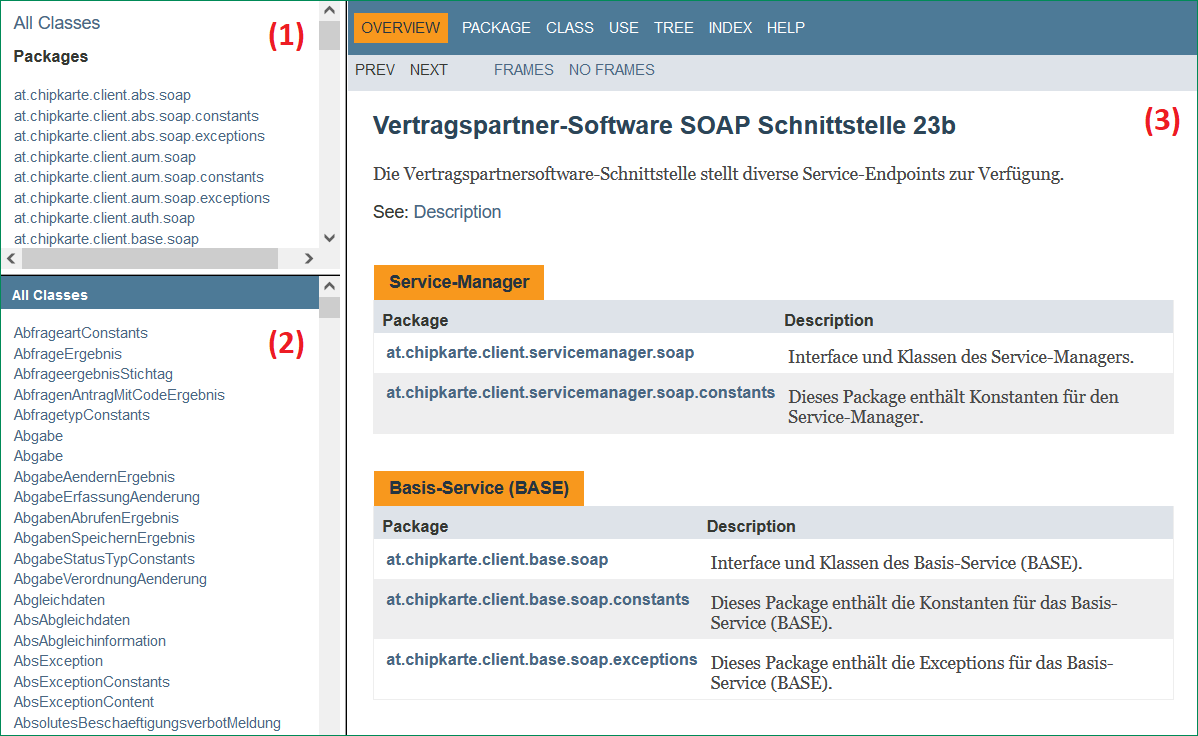
Task: Open class AbgabeVerordnungAenderung
Action: click(110, 579)
